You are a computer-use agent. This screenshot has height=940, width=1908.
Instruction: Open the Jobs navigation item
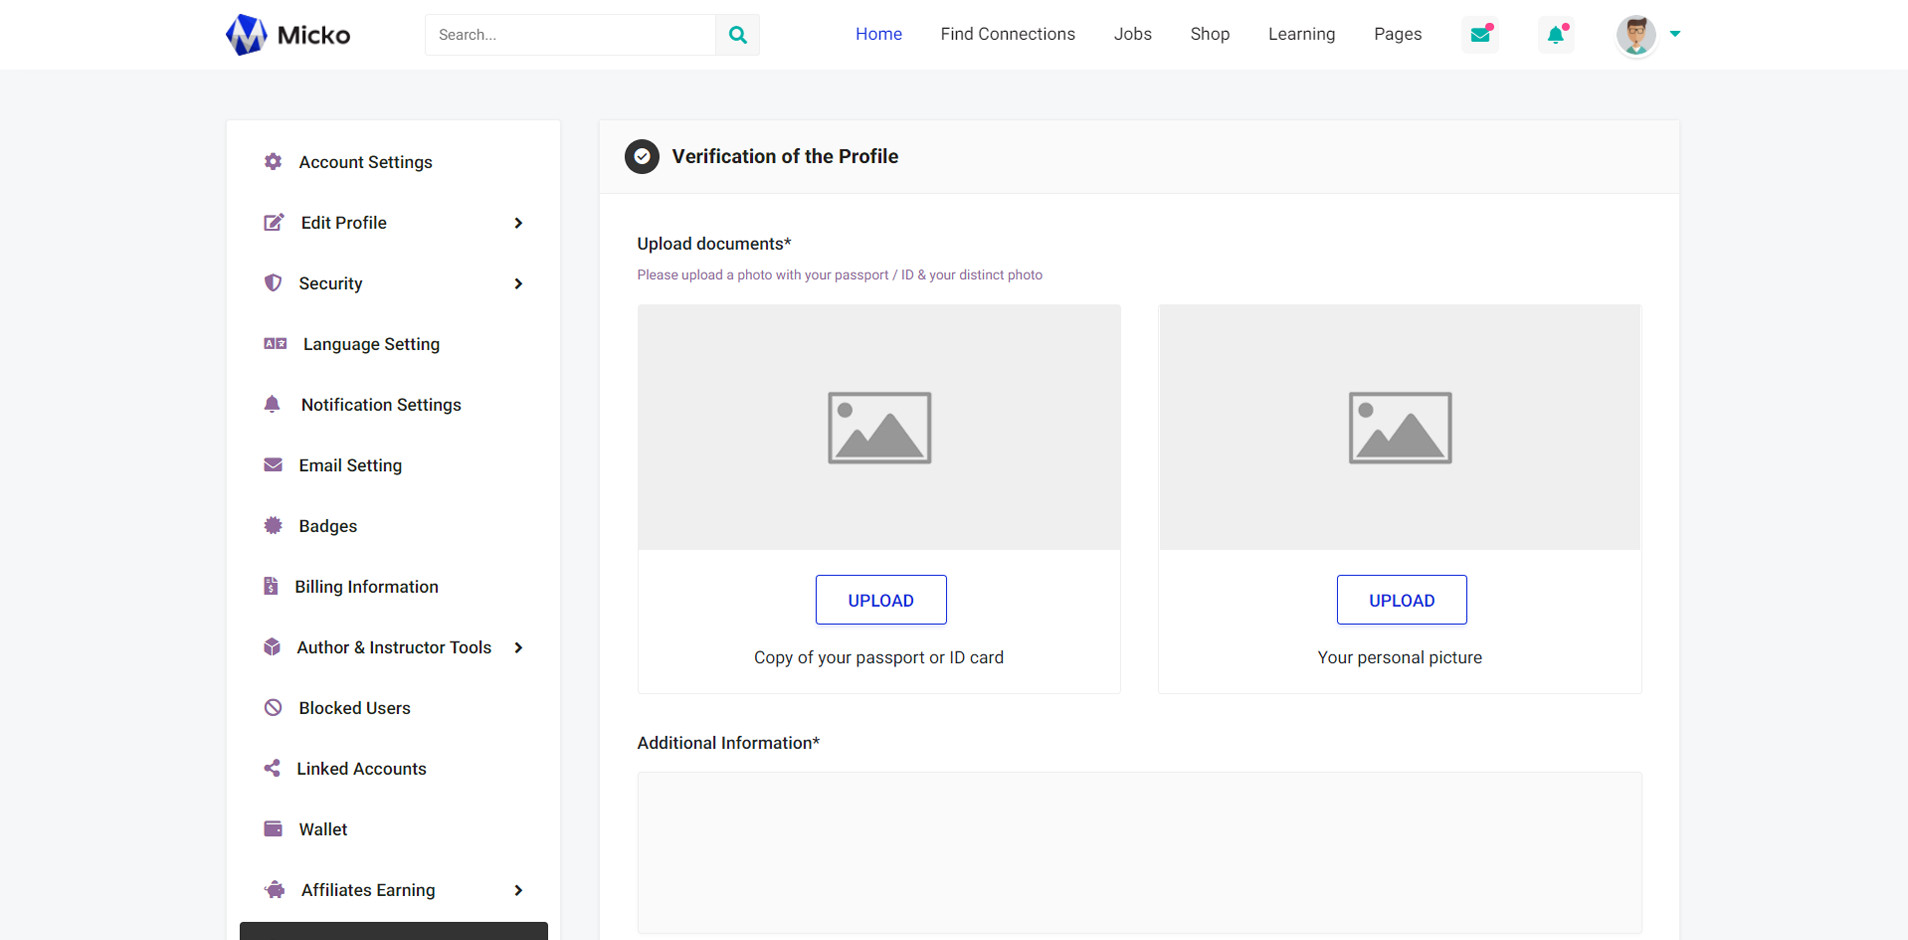1132,34
